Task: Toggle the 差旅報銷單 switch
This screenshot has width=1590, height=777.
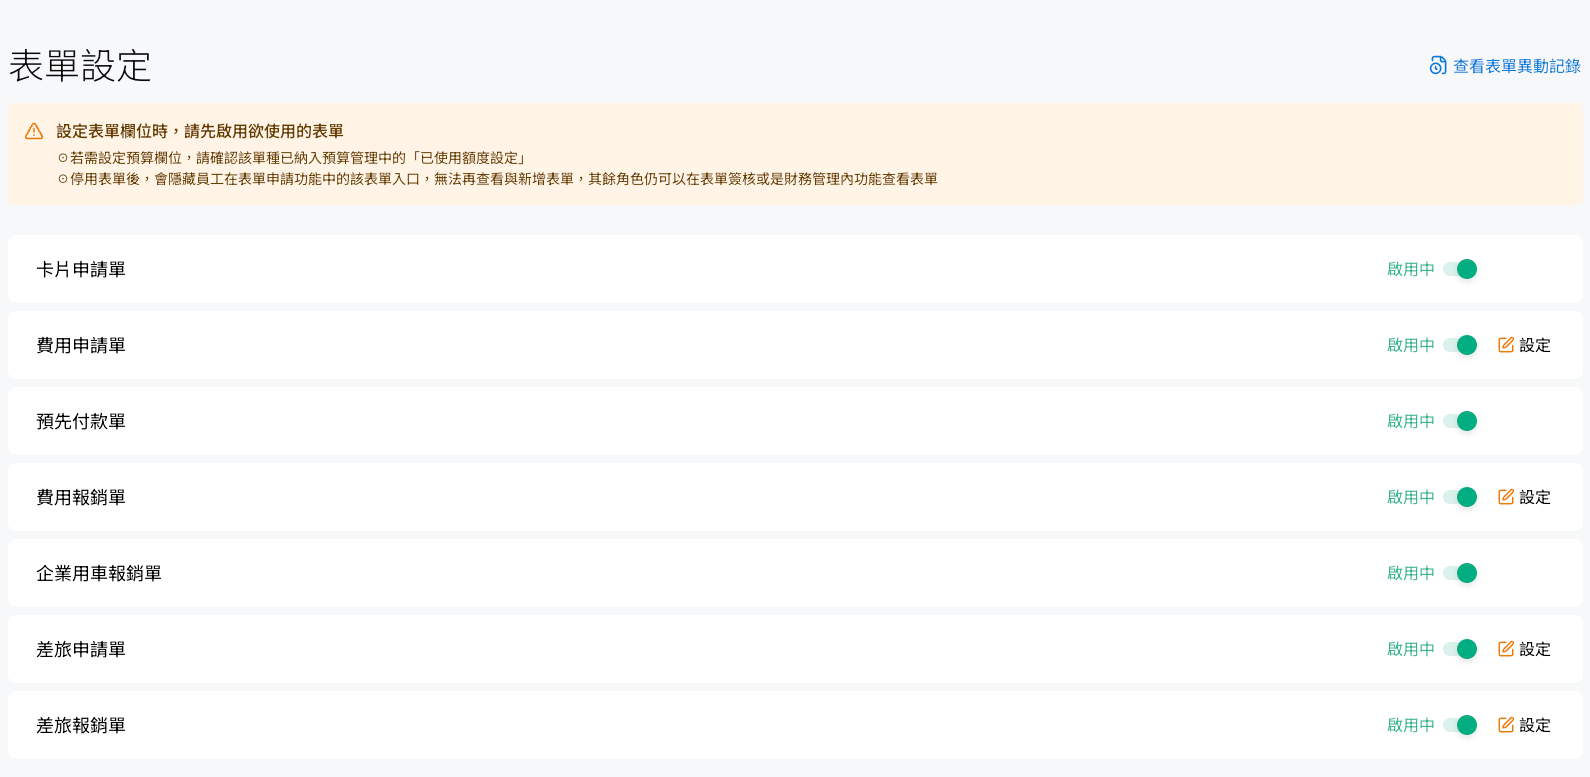Action: click(x=1460, y=725)
